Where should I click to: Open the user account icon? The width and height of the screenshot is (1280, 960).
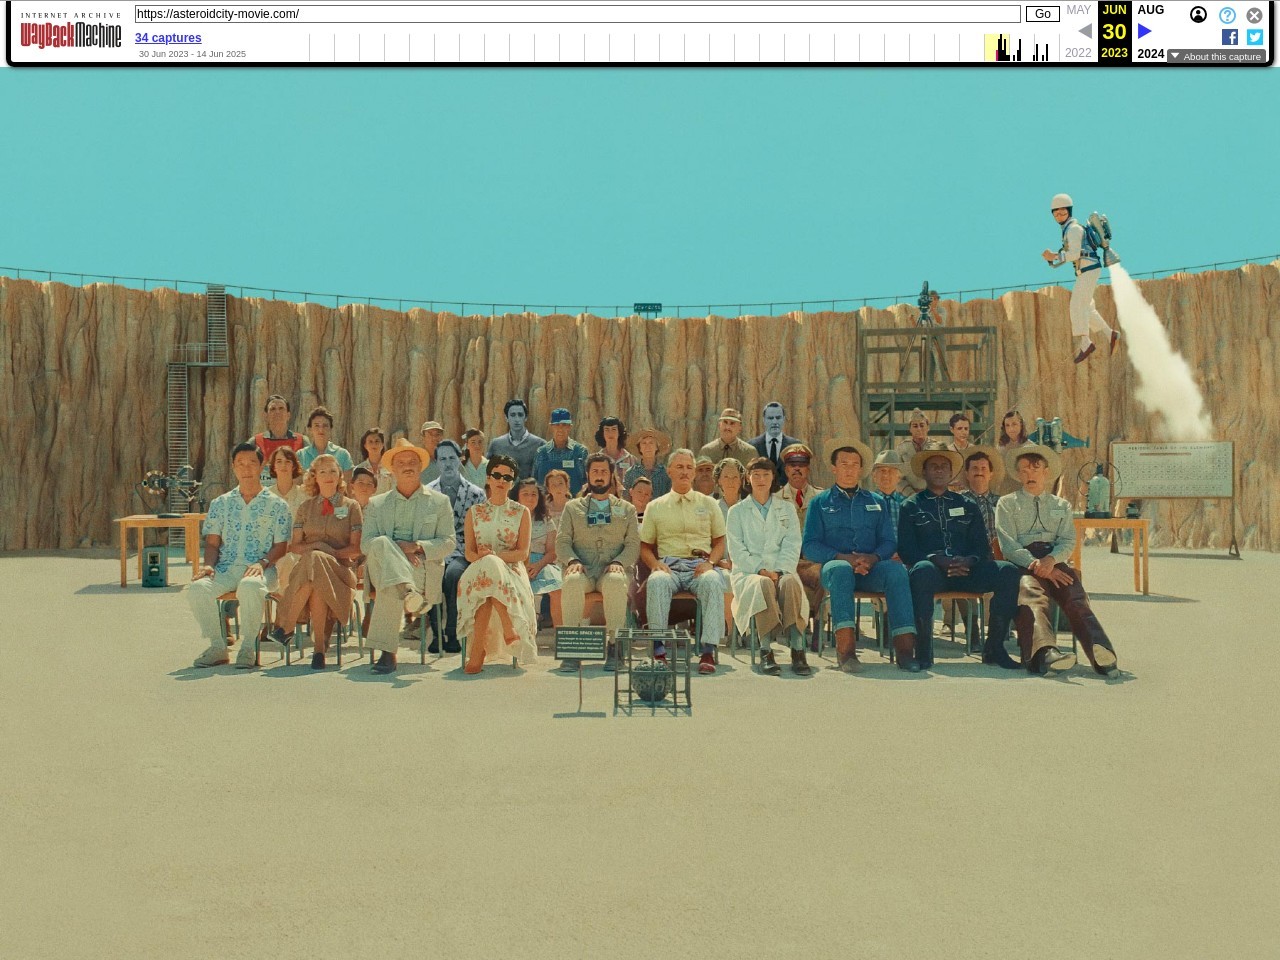tap(1198, 15)
